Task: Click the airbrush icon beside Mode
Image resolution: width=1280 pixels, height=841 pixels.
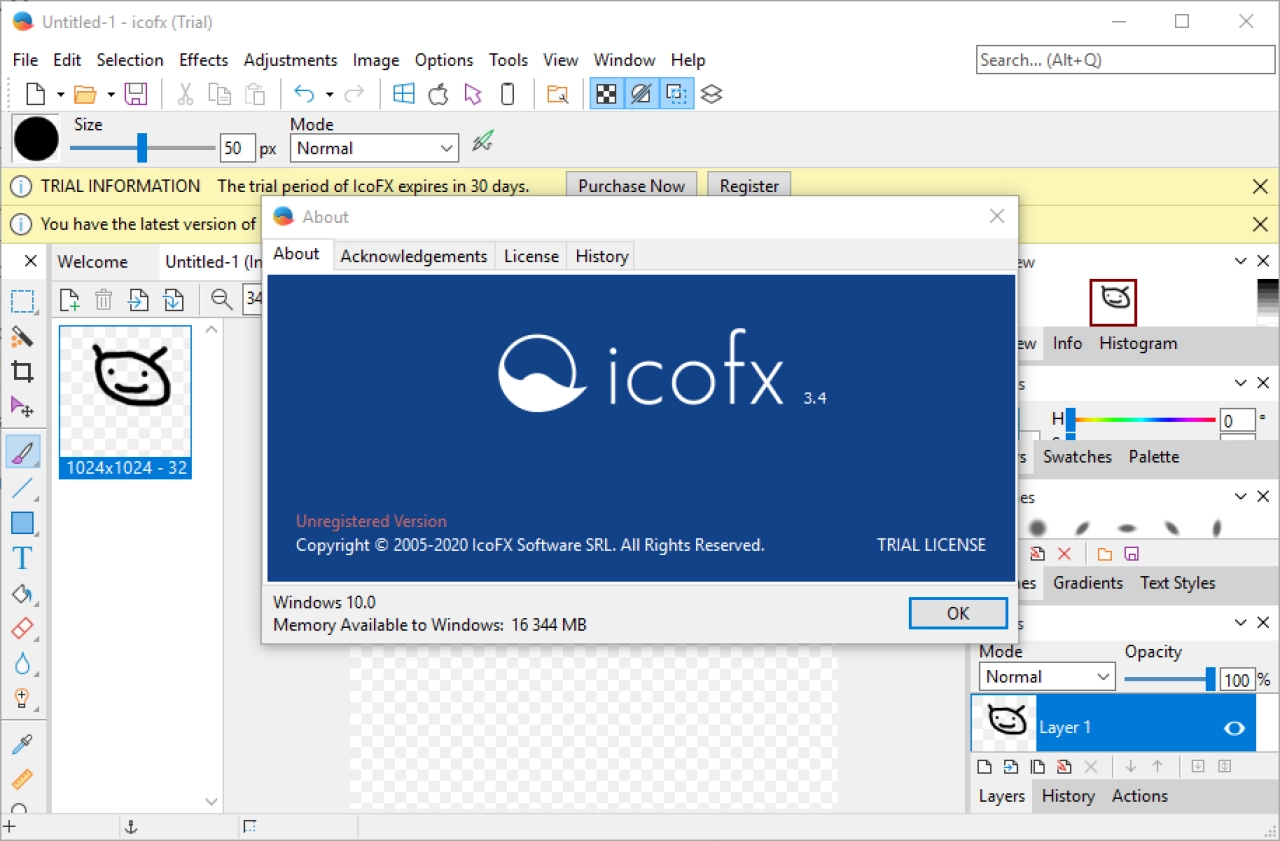Action: [484, 141]
